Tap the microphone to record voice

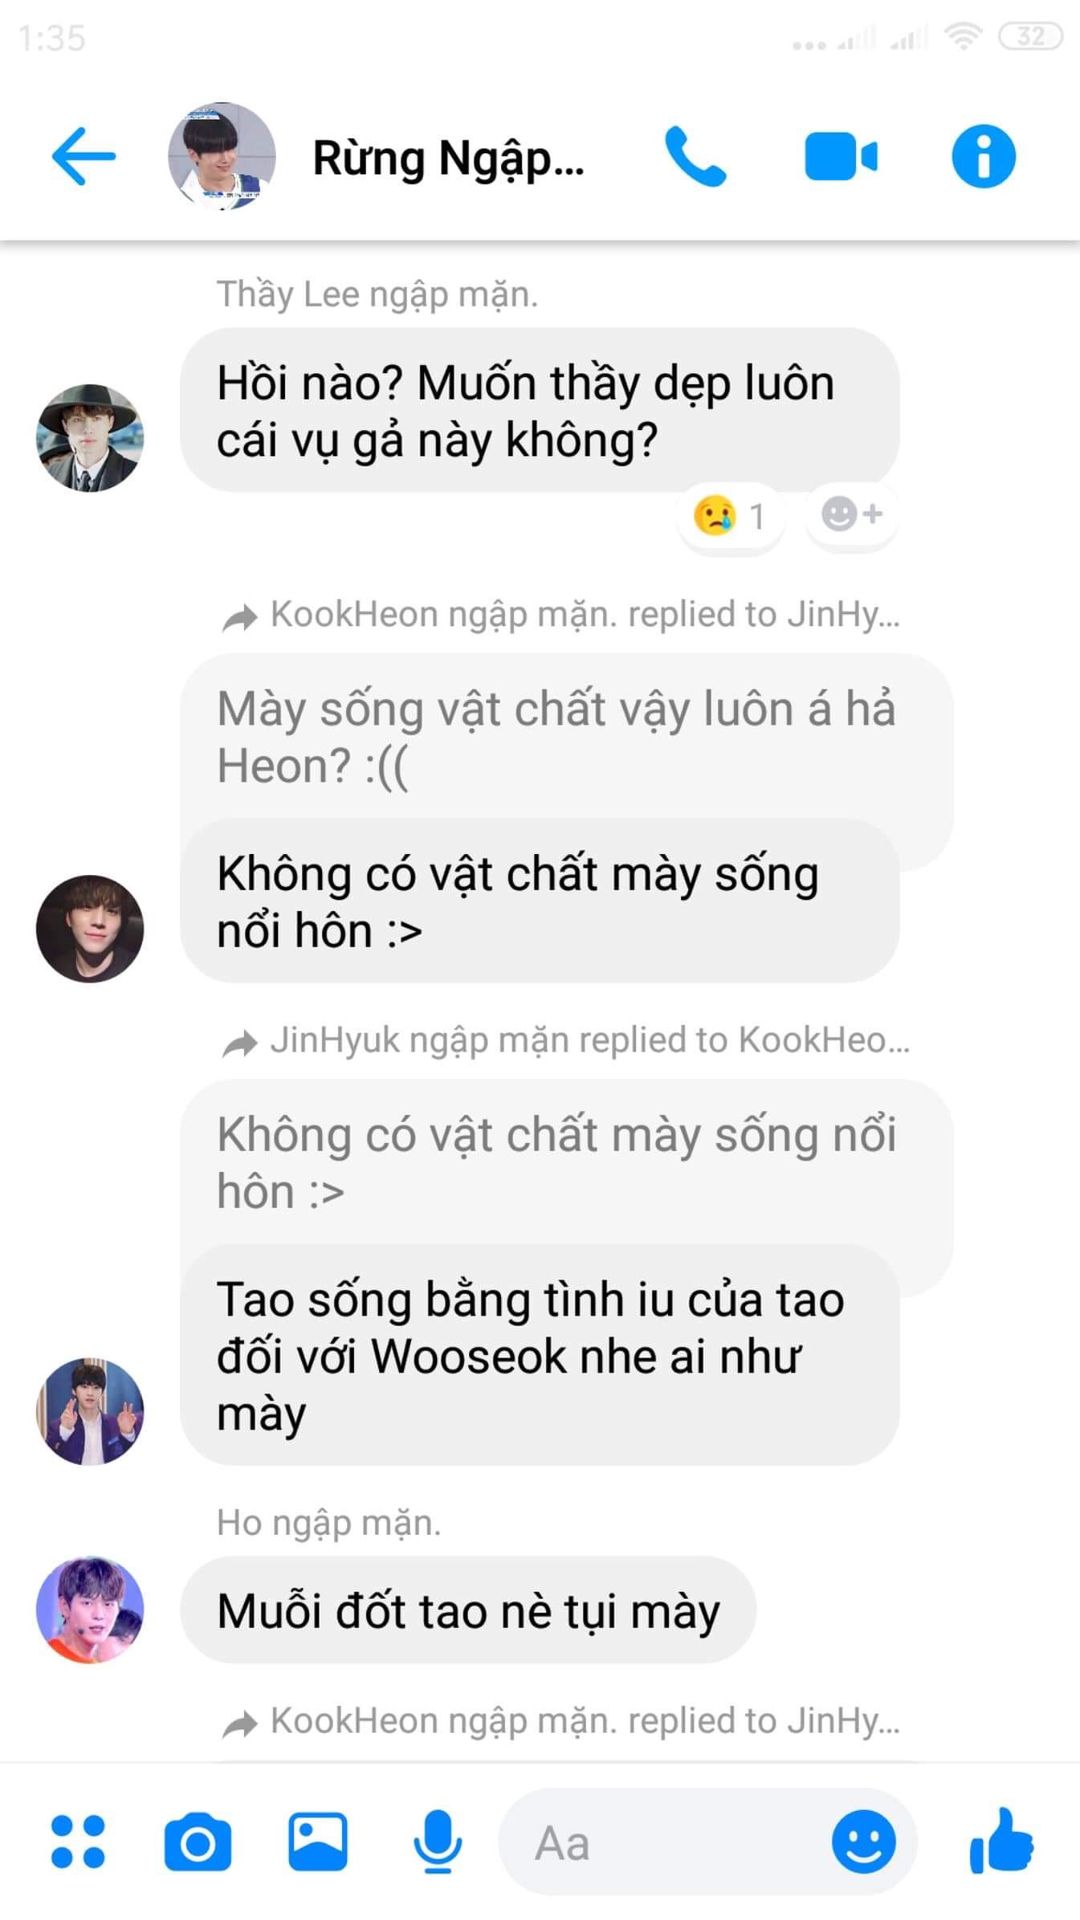(x=438, y=1842)
